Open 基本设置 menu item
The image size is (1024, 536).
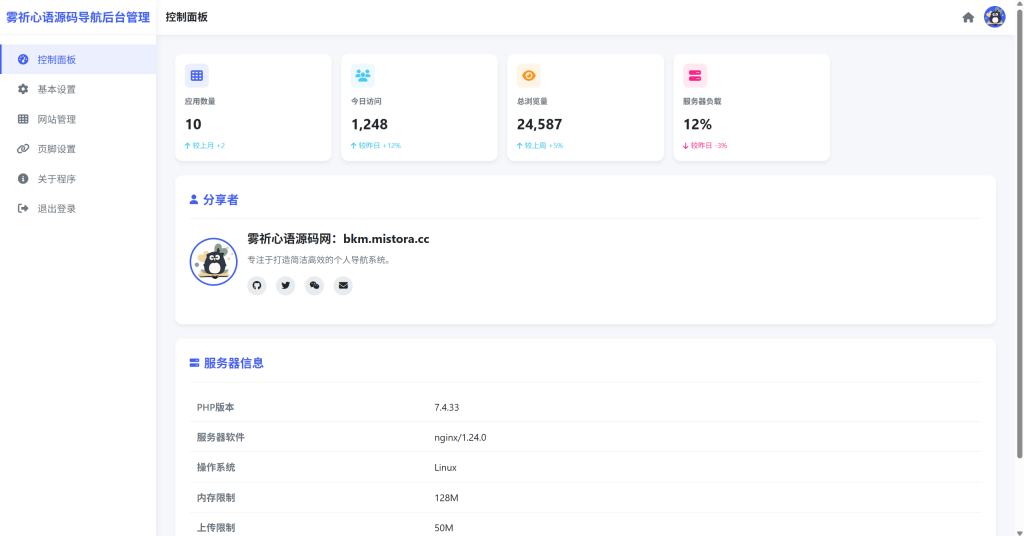coord(78,89)
